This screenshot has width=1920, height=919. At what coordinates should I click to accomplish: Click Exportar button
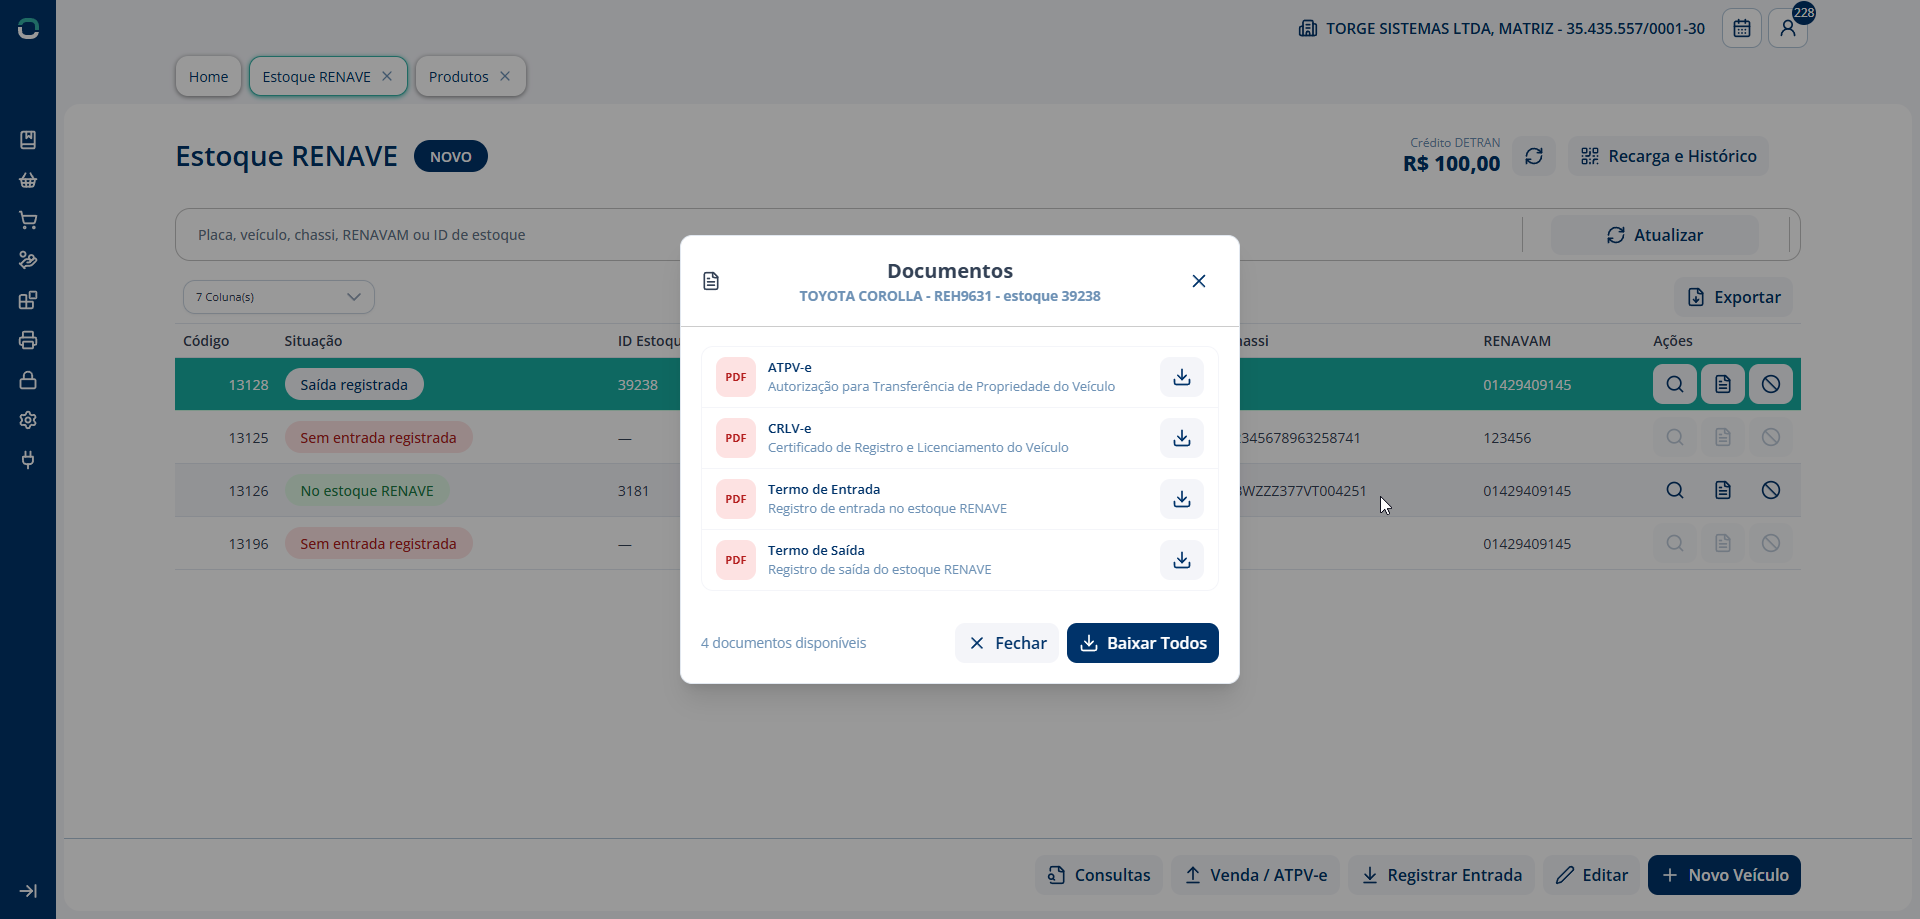pyautogui.click(x=1734, y=297)
